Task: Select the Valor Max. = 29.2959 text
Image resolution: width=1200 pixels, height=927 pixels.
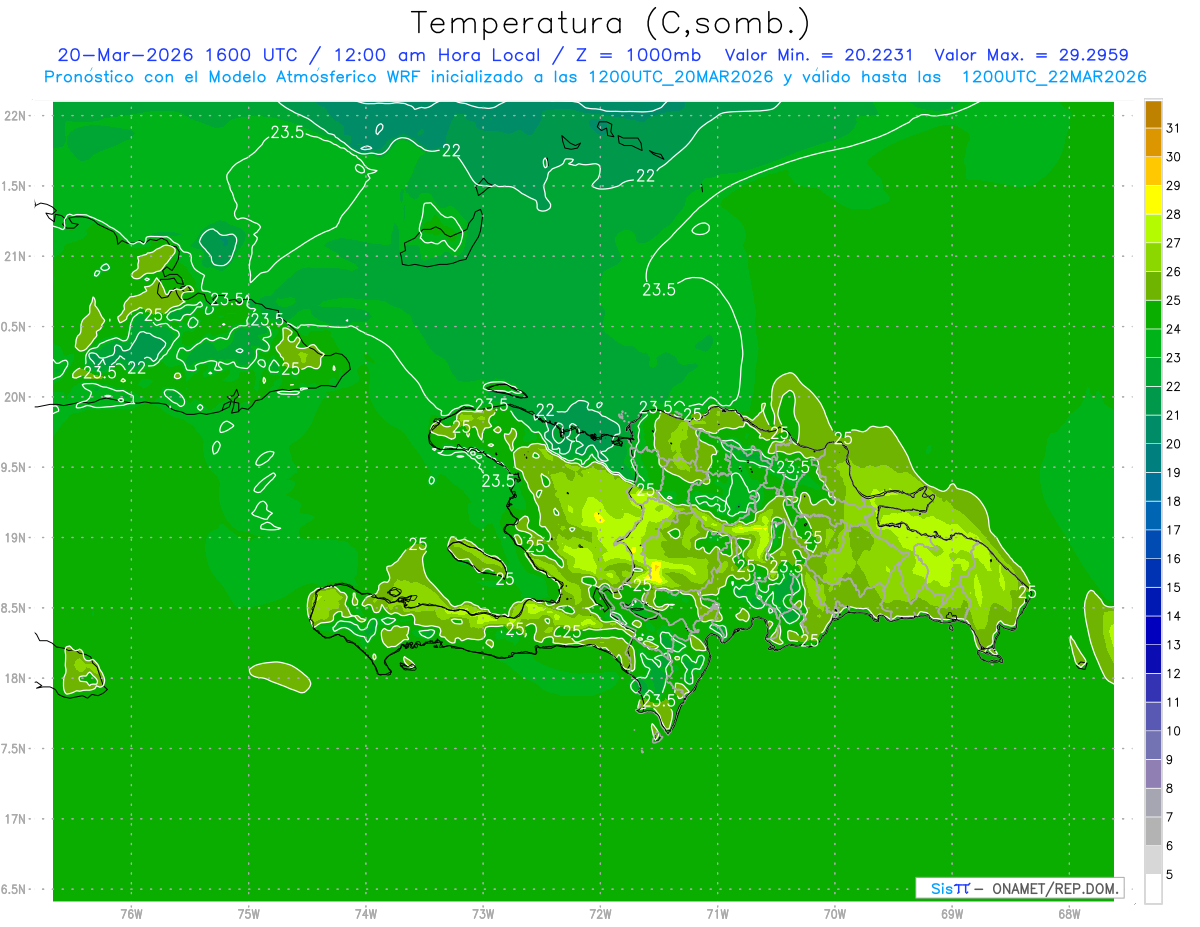Action: [x=1031, y=55]
